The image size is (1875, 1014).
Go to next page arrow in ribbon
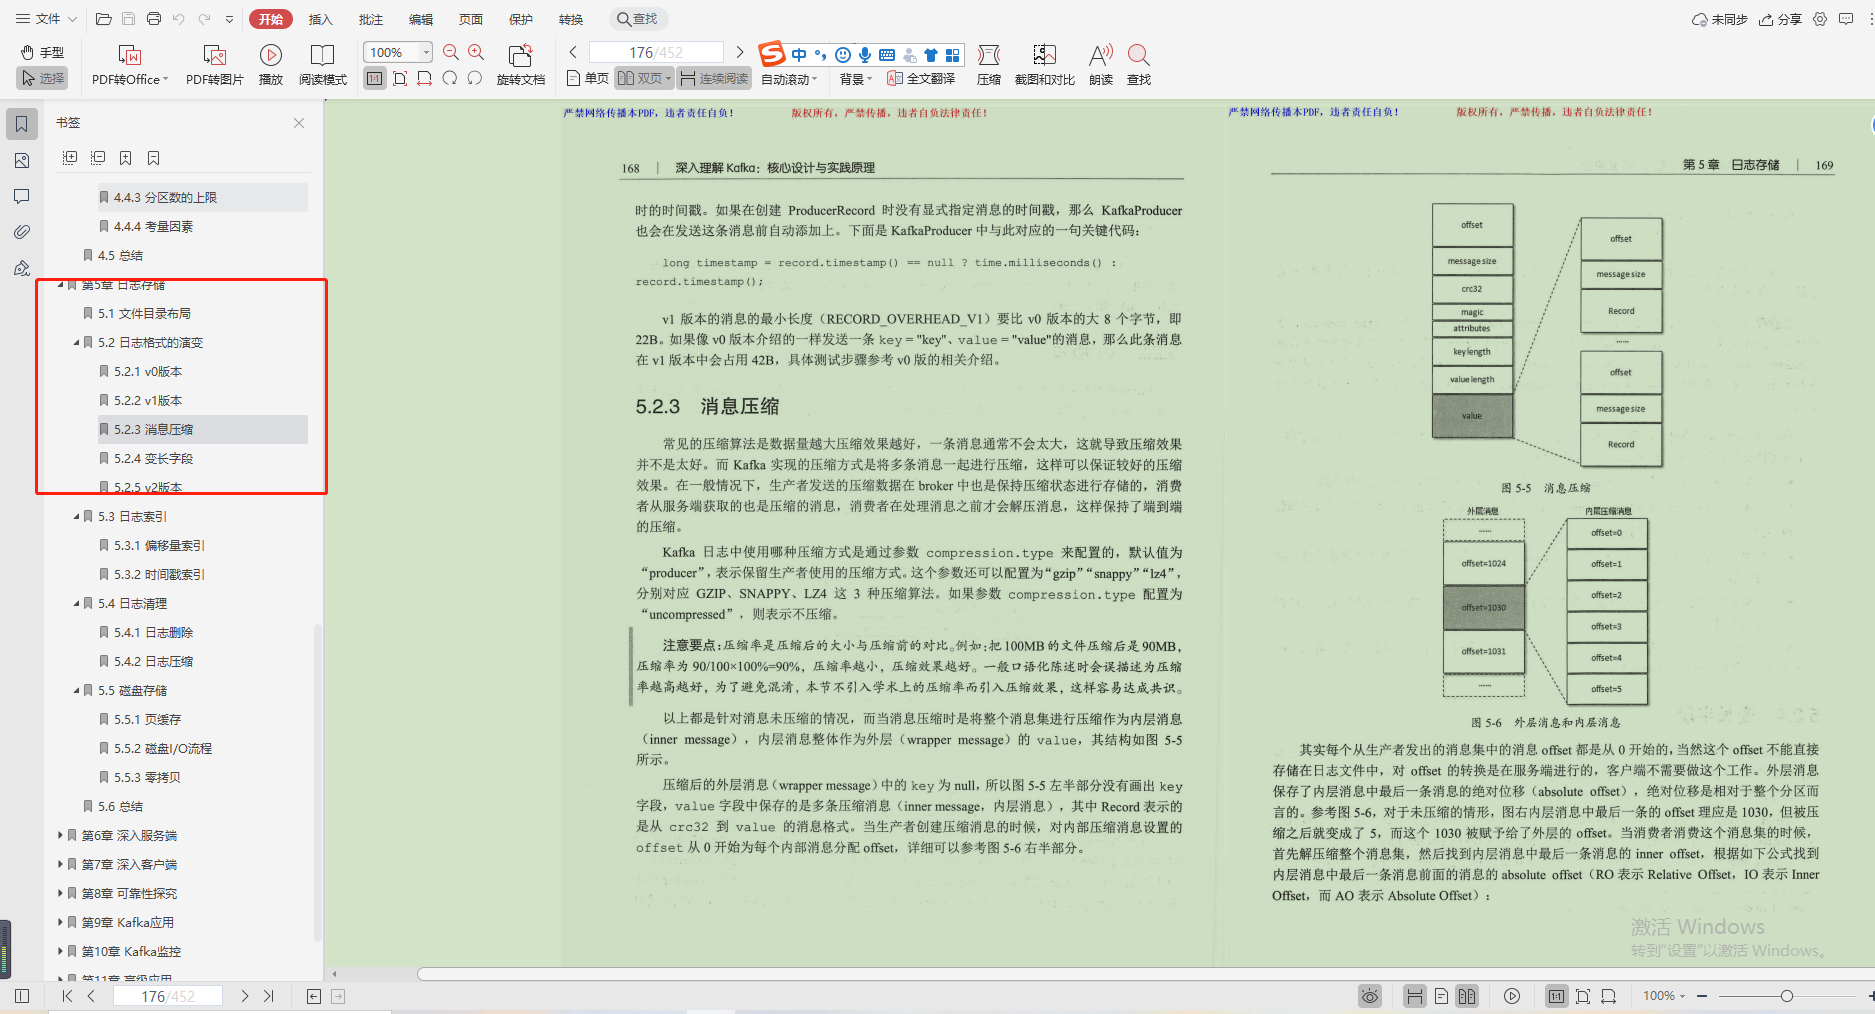[x=740, y=52]
